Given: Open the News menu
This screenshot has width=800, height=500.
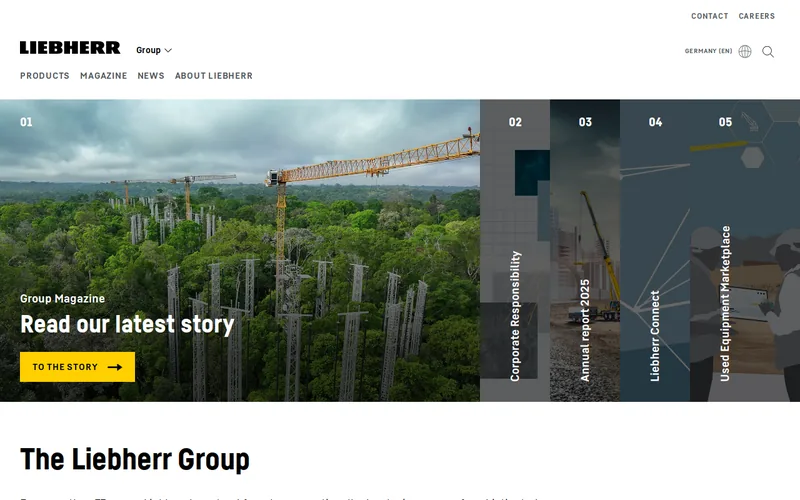Looking at the screenshot, I should tap(151, 76).
